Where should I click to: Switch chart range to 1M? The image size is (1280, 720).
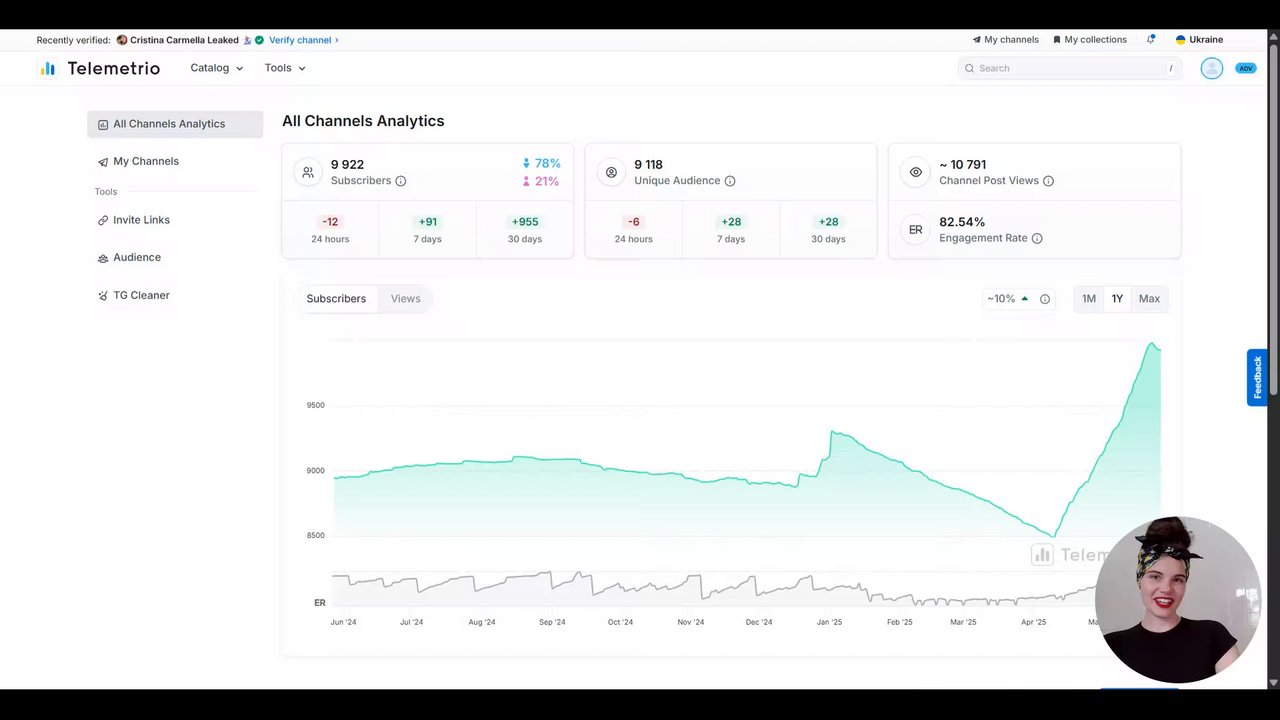pyautogui.click(x=1089, y=299)
